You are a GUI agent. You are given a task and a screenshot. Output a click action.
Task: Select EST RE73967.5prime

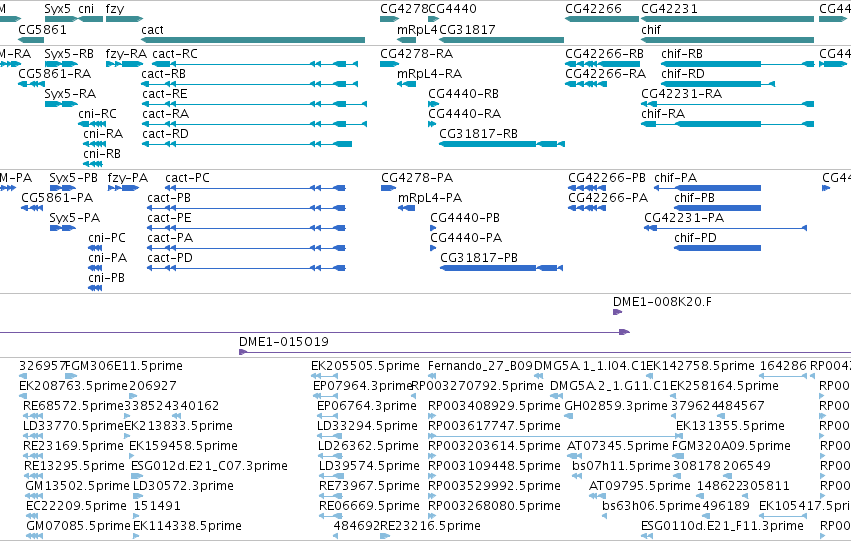point(331,496)
